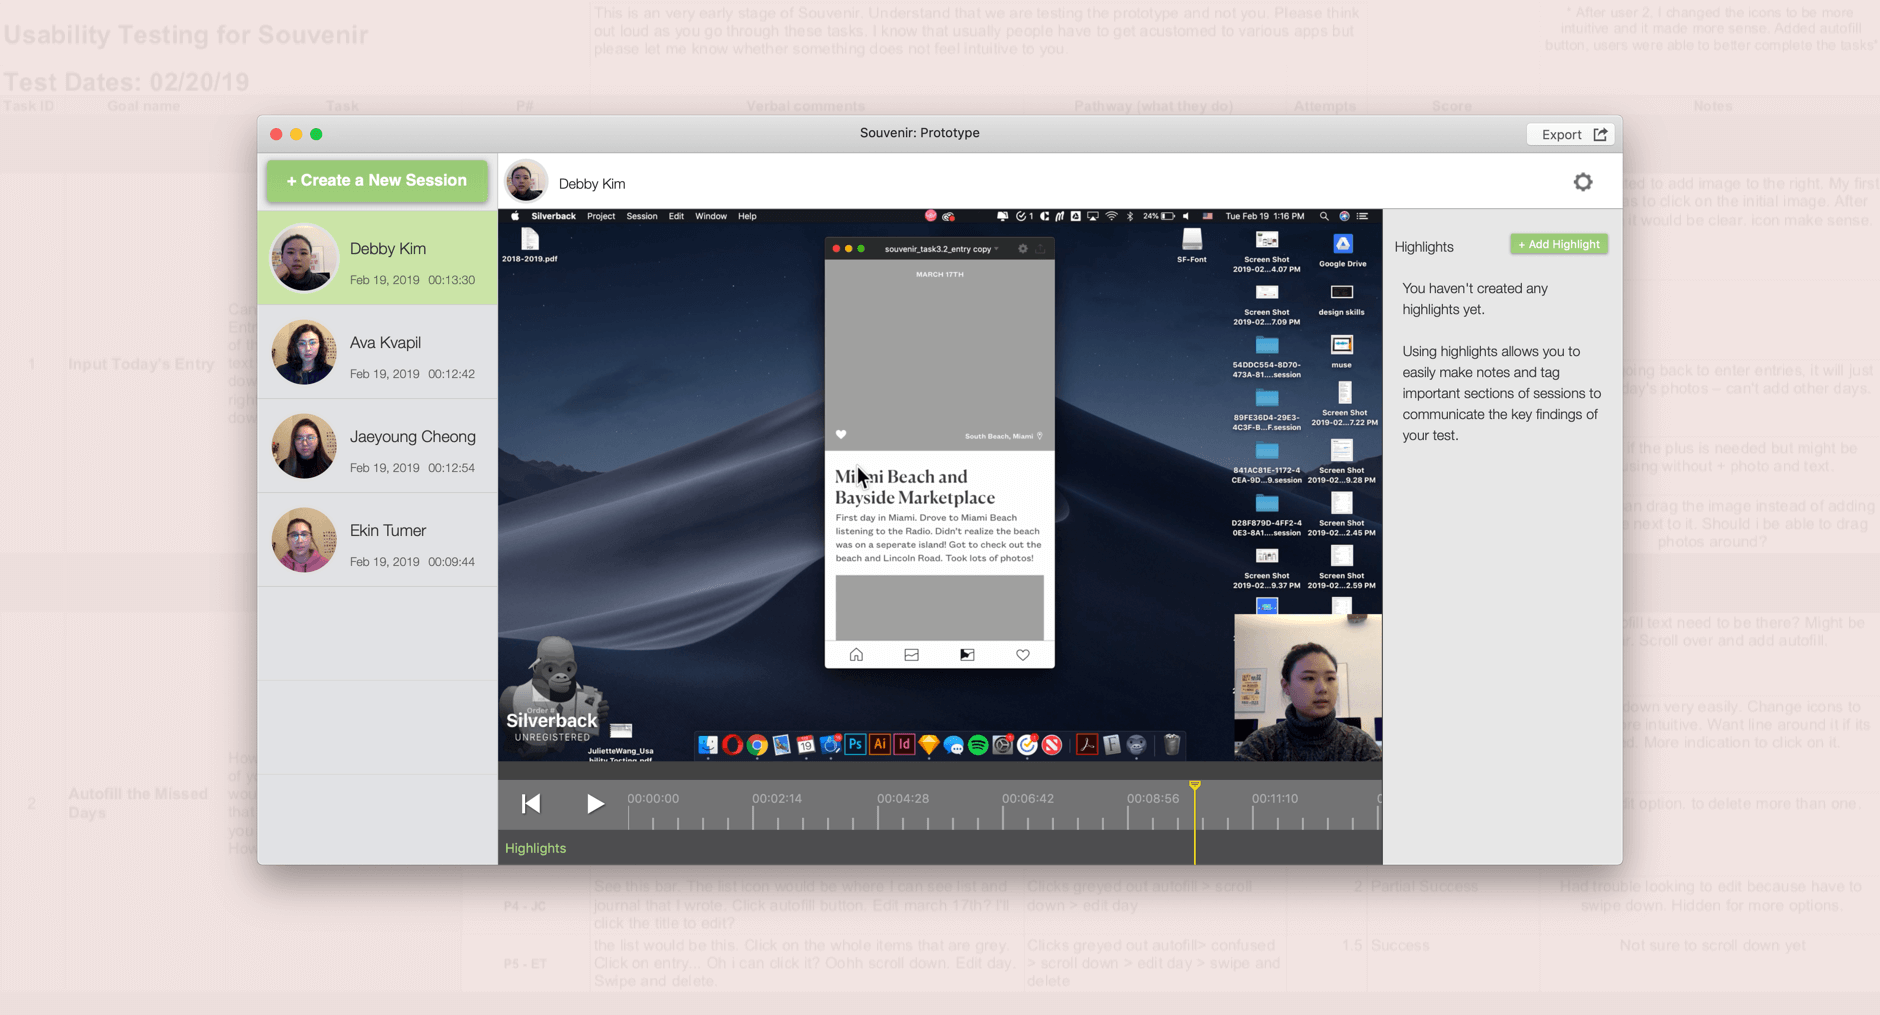Viewport: 1880px width, 1015px height.
Task: Click the Miami Beach and Bayside Marketplace title
Action: 915,487
